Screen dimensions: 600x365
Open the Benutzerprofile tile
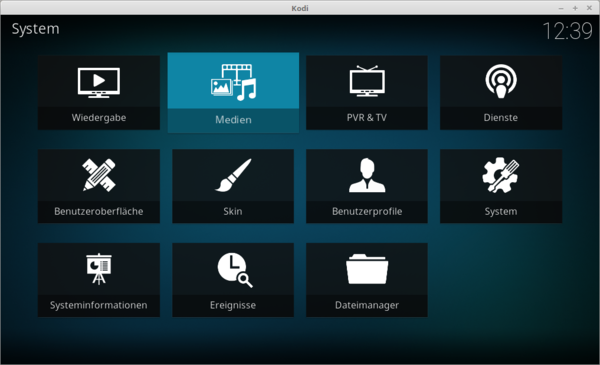(367, 186)
